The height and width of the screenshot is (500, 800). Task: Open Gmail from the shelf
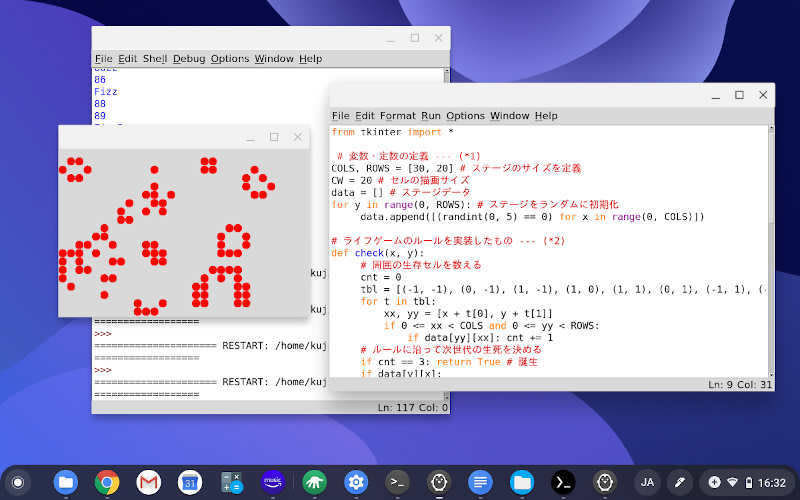(x=148, y=482)
